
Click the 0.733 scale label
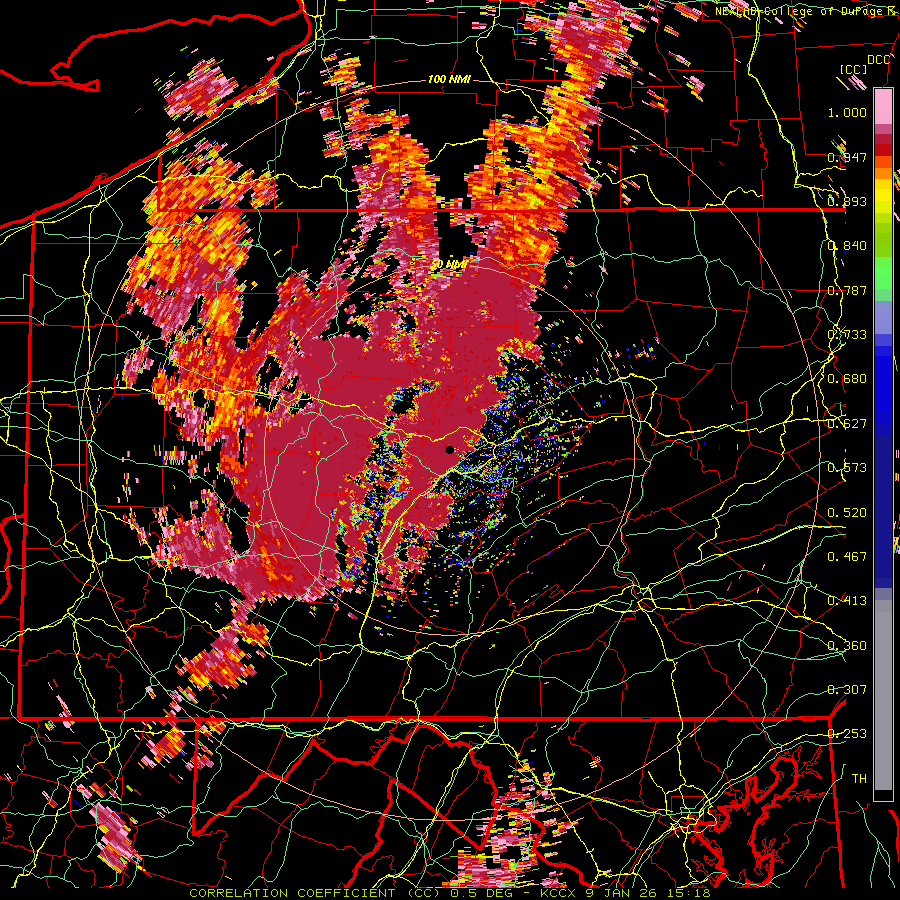tap(847, 335)
